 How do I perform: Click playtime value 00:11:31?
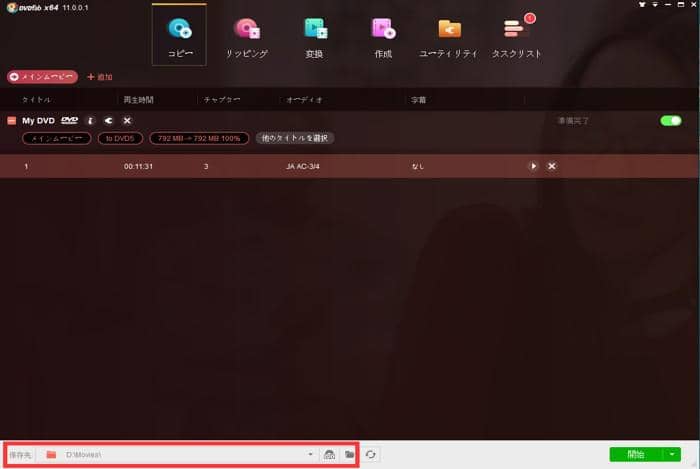click(138, 166)
